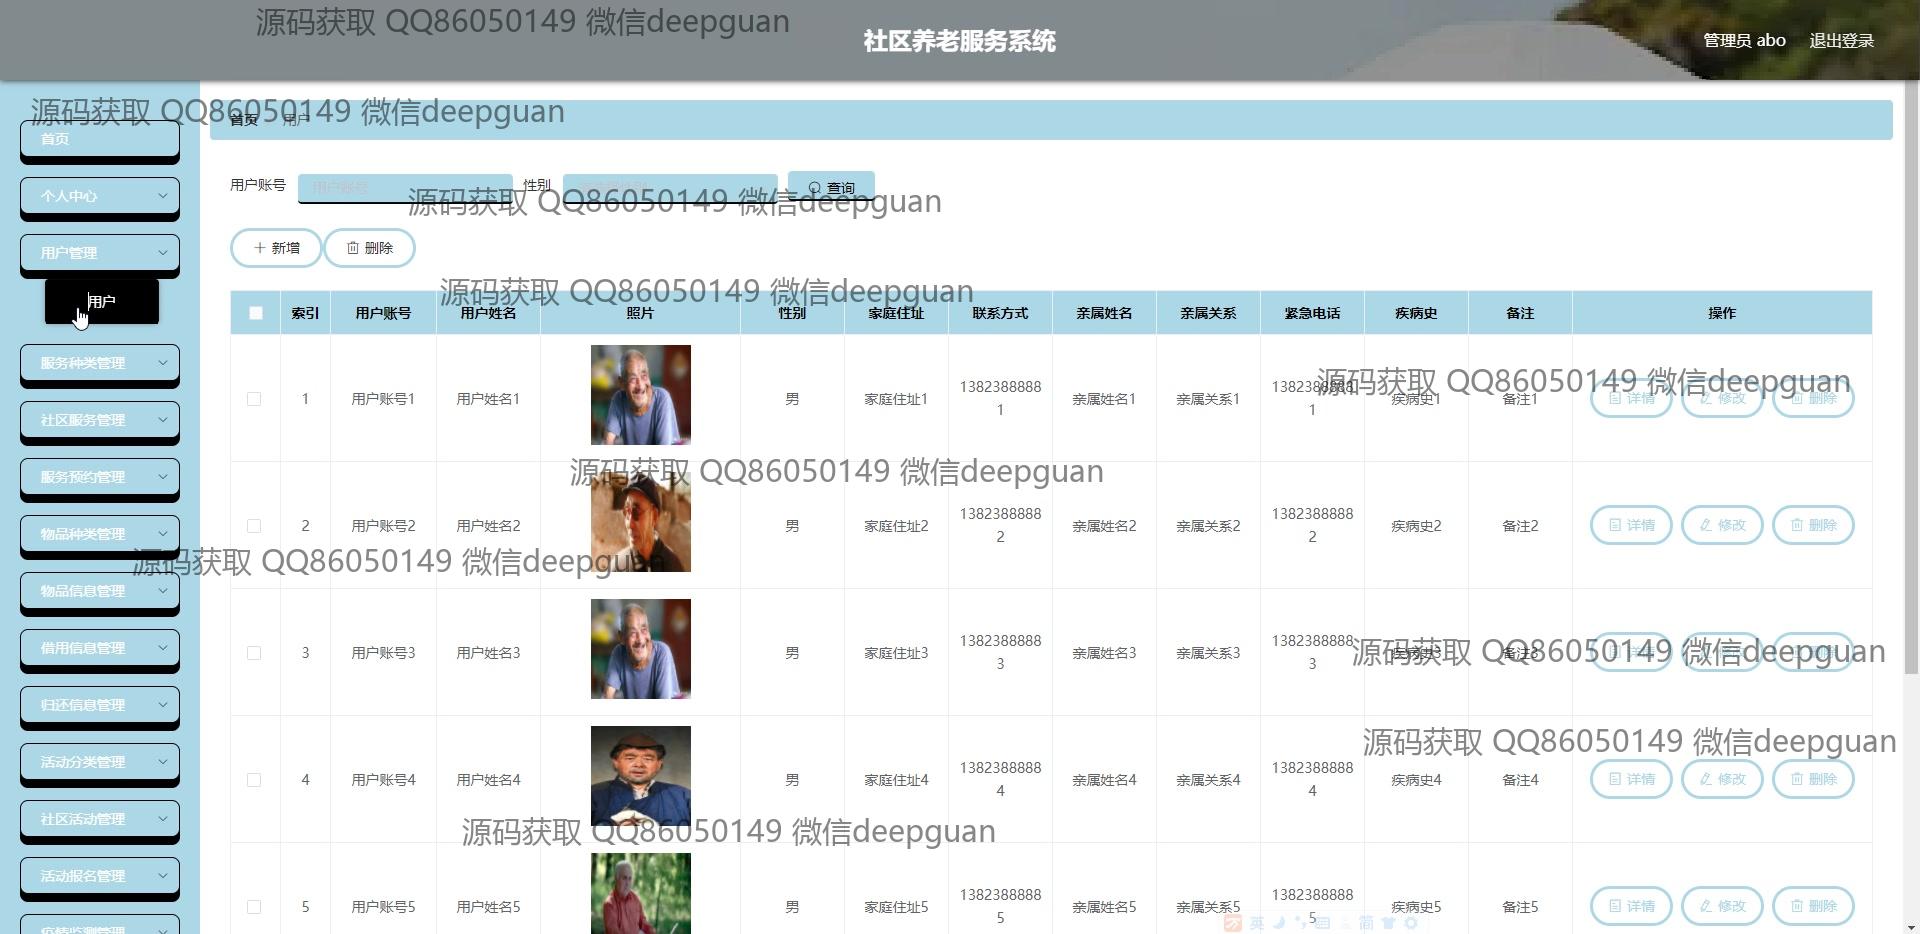Image resolution: width=1920 pixels, height=934 pixels.
Task: Open the 首页 sidebar menu item
Action: coord(100,139)
